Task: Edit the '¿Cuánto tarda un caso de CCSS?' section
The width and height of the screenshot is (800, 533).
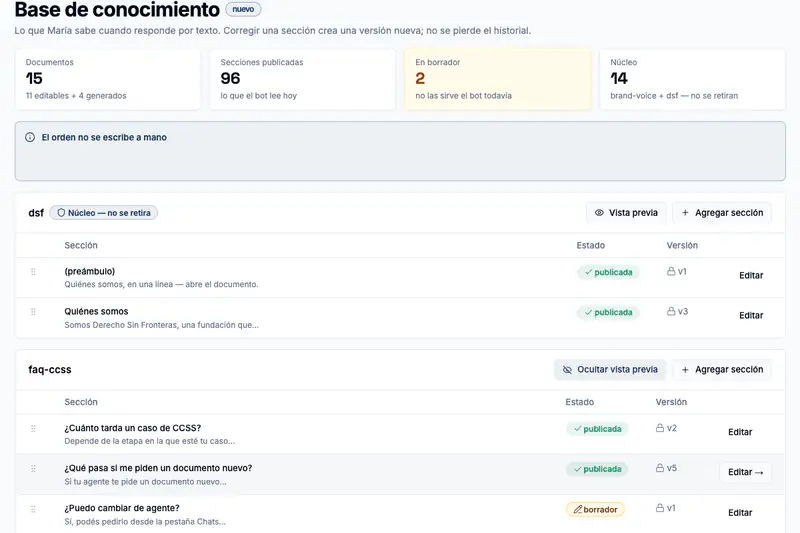Action: [x=740, y=432]
